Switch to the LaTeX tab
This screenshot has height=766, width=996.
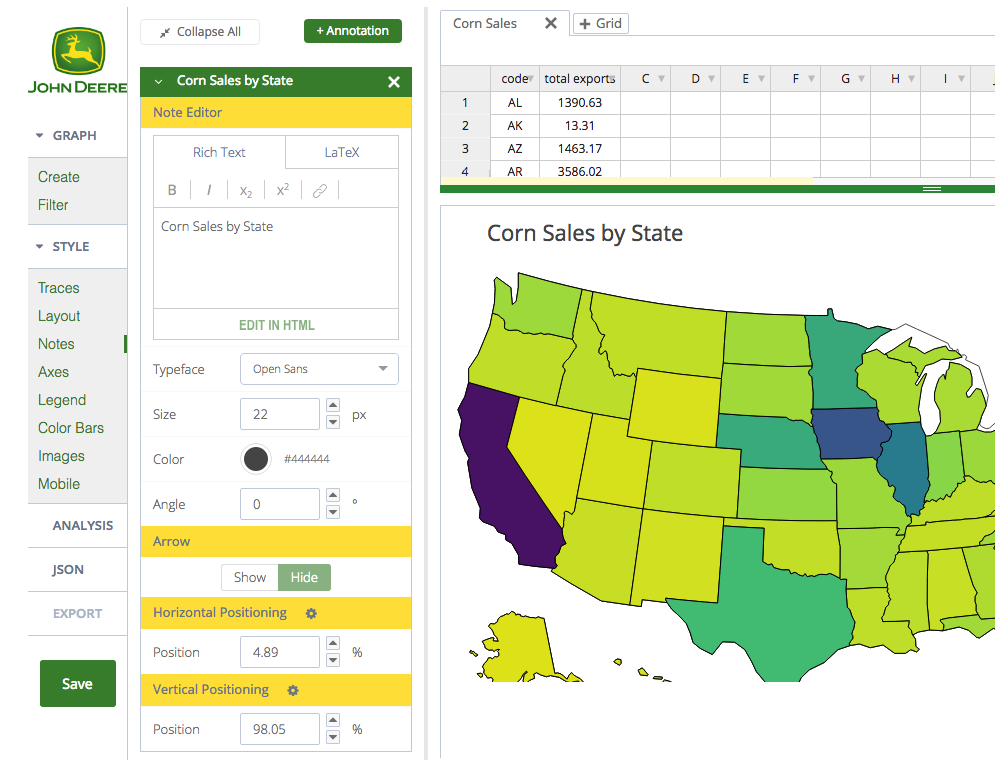pyautogui.click(x=341, y=152)
